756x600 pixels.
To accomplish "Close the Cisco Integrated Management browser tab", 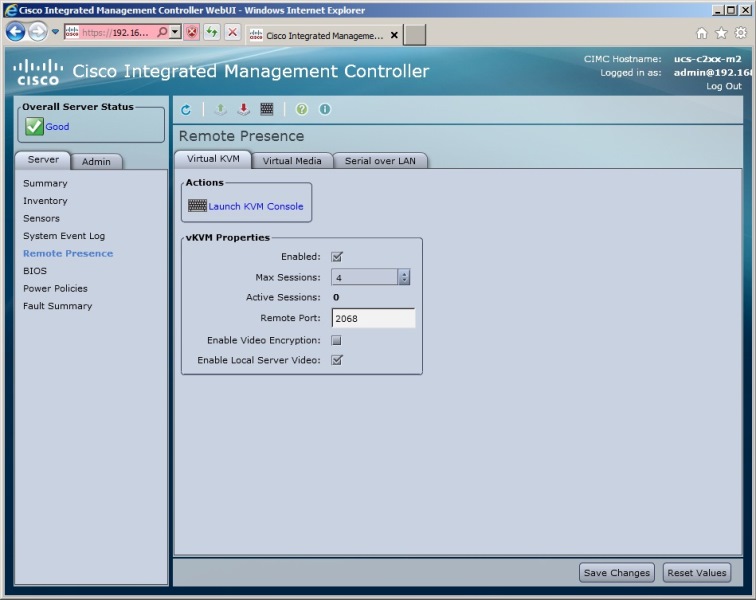I will coord(394,35).
